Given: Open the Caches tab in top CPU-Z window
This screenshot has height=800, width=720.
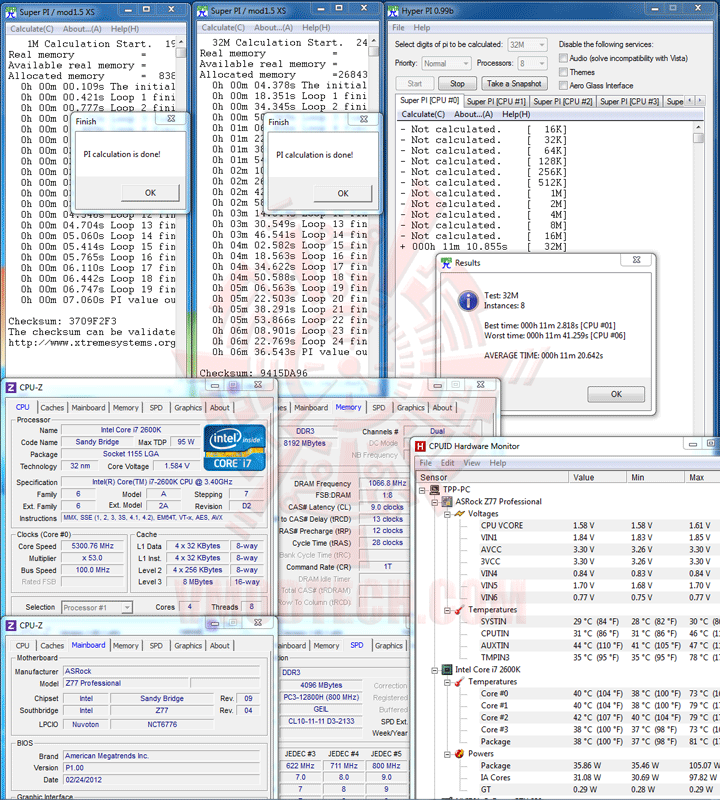Looking at the screenshot, I should [52, 408].
